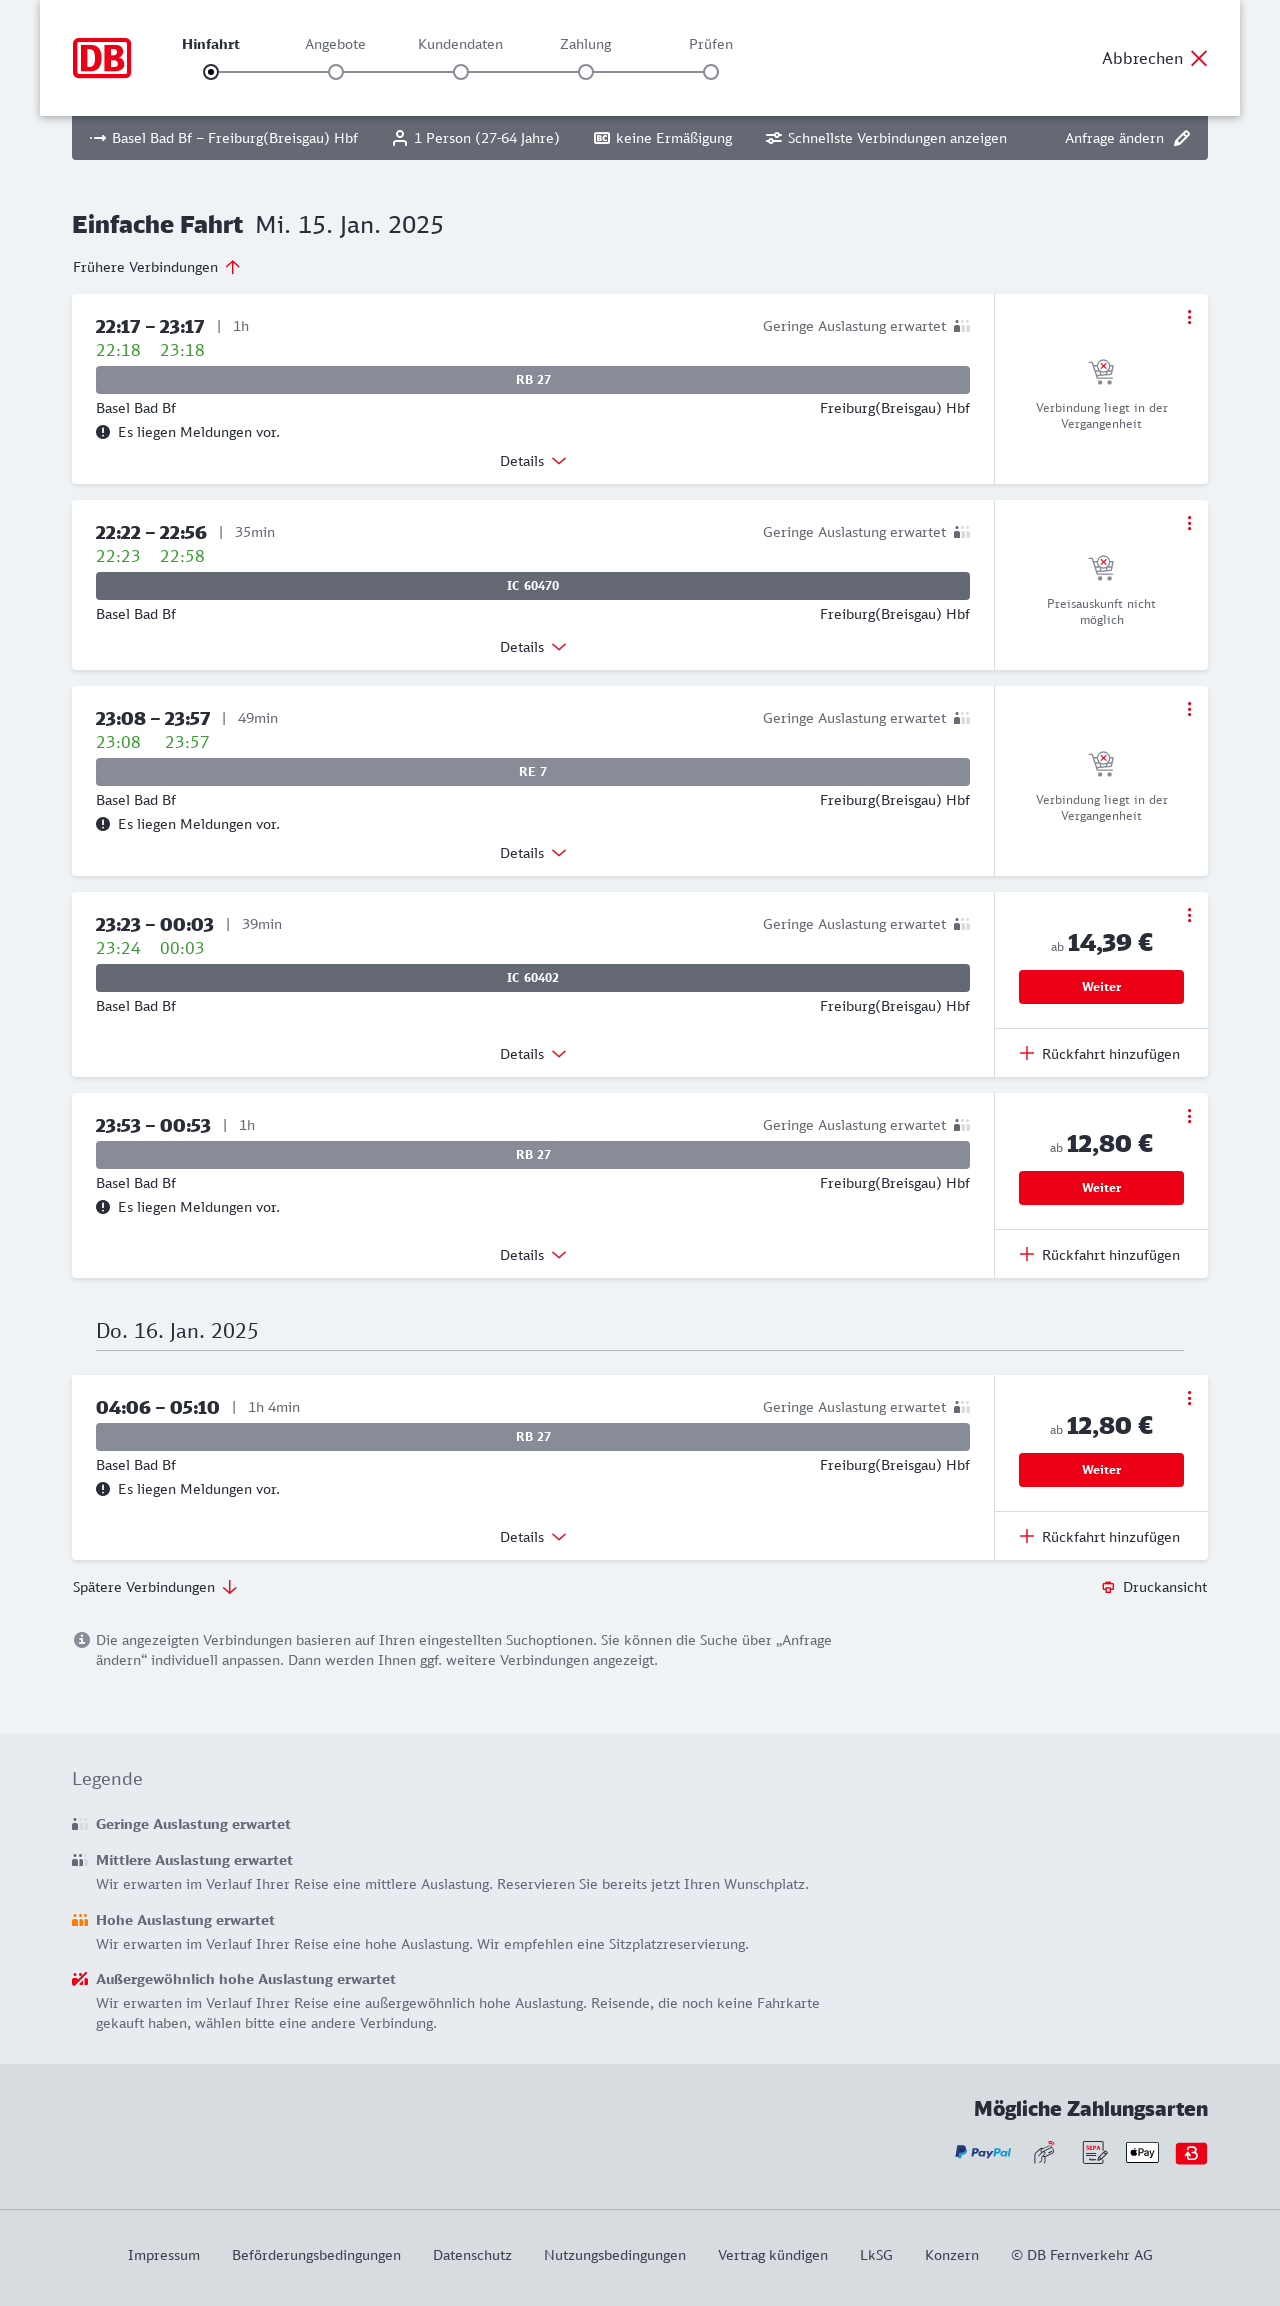Click the DB logo

coord(102,58)
